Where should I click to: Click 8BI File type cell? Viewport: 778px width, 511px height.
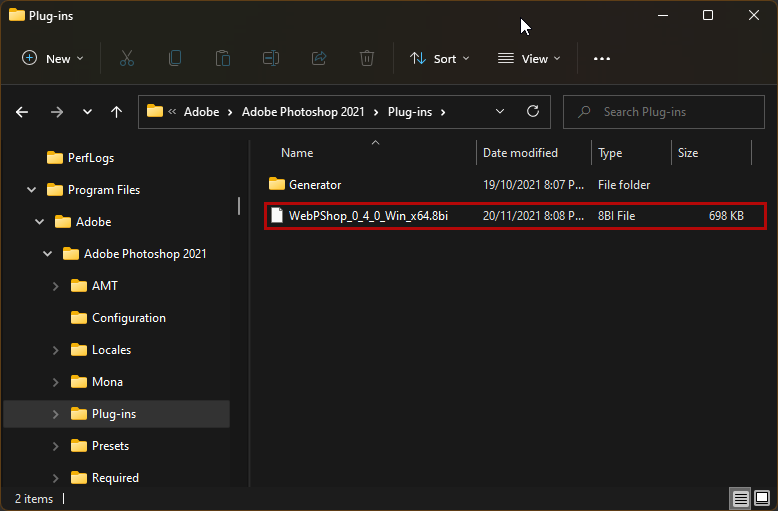(x=616, y=216)
